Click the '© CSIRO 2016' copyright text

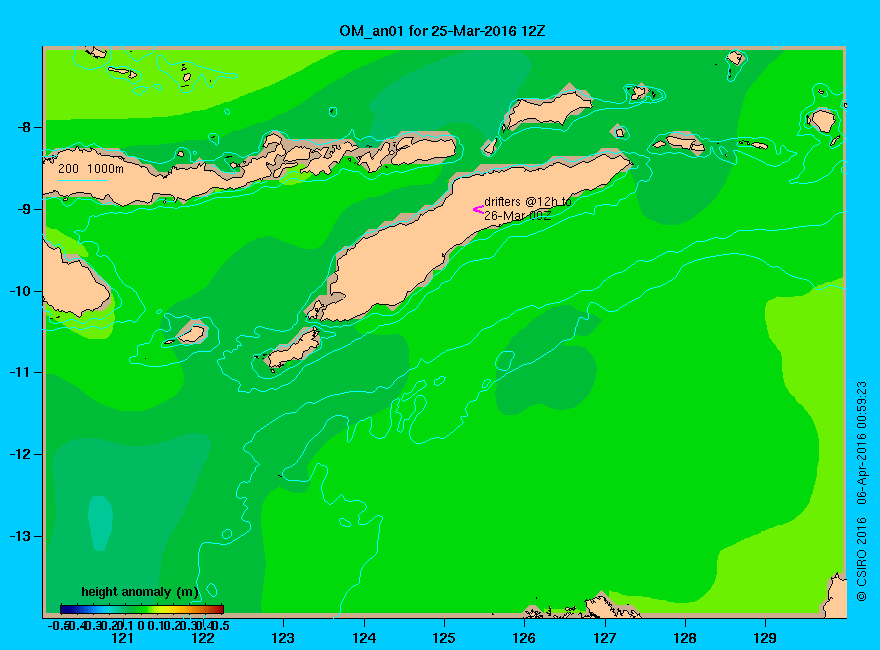tap(861, 559)
